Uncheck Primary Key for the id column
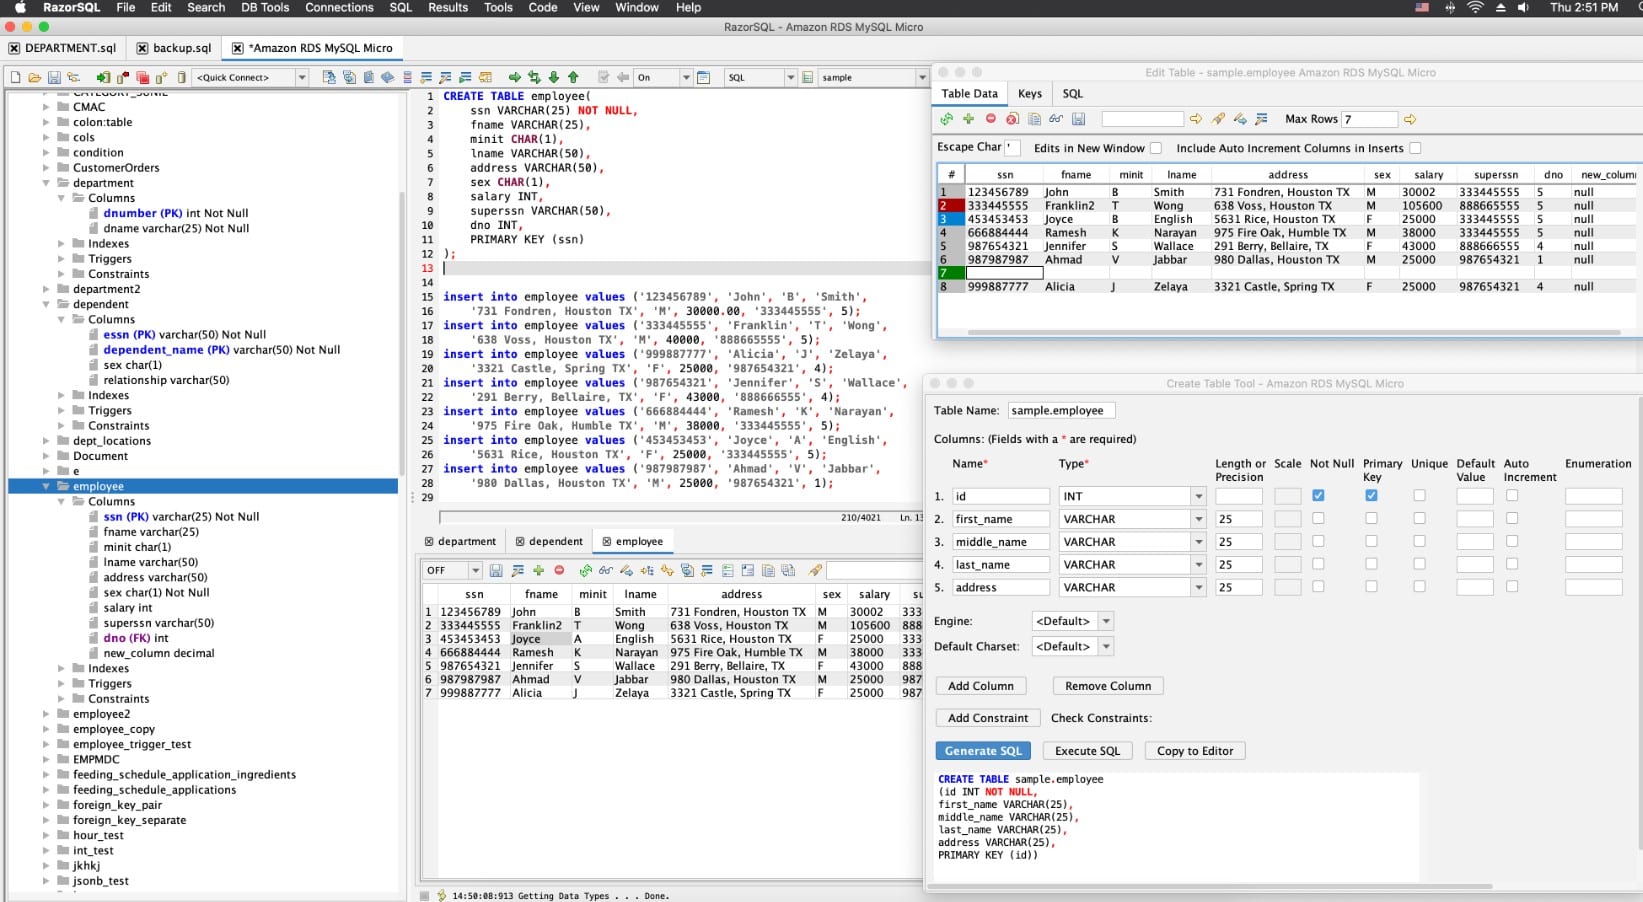This screenshot has height=902, width=1643. click(1371, 495)
